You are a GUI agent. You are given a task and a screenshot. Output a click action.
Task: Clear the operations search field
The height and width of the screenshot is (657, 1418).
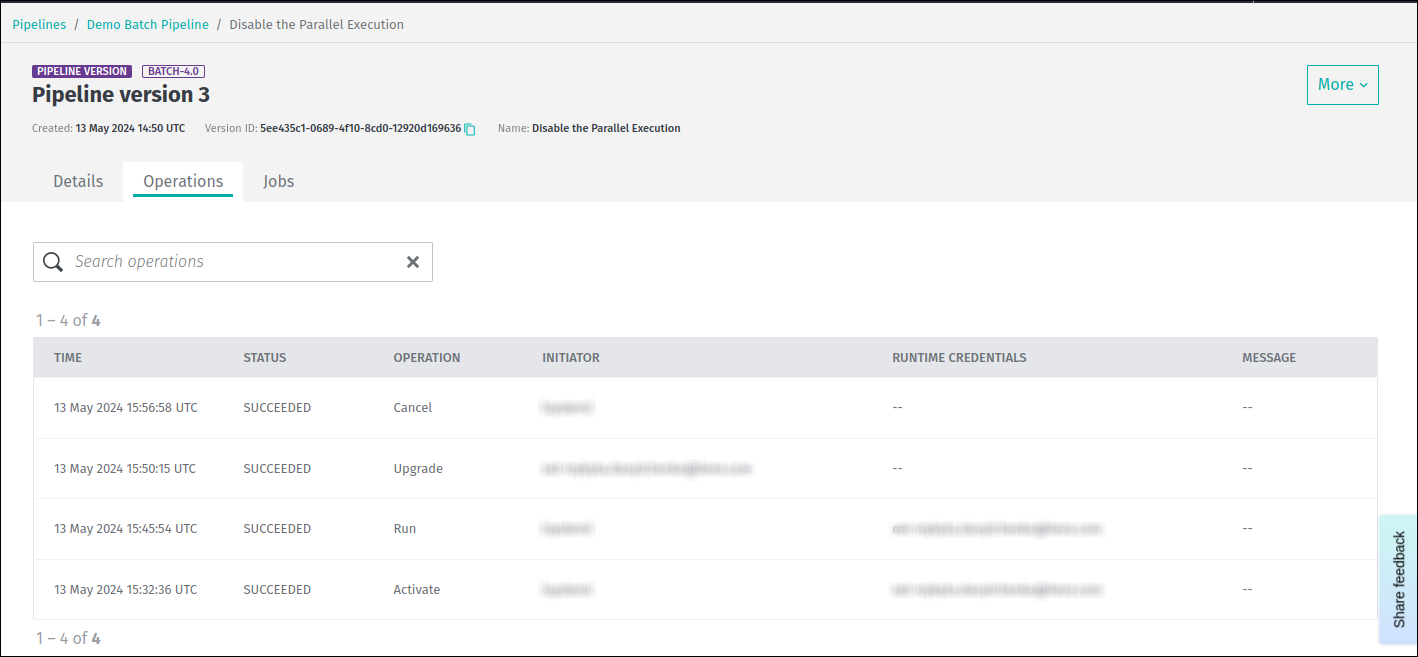point(412,261)
